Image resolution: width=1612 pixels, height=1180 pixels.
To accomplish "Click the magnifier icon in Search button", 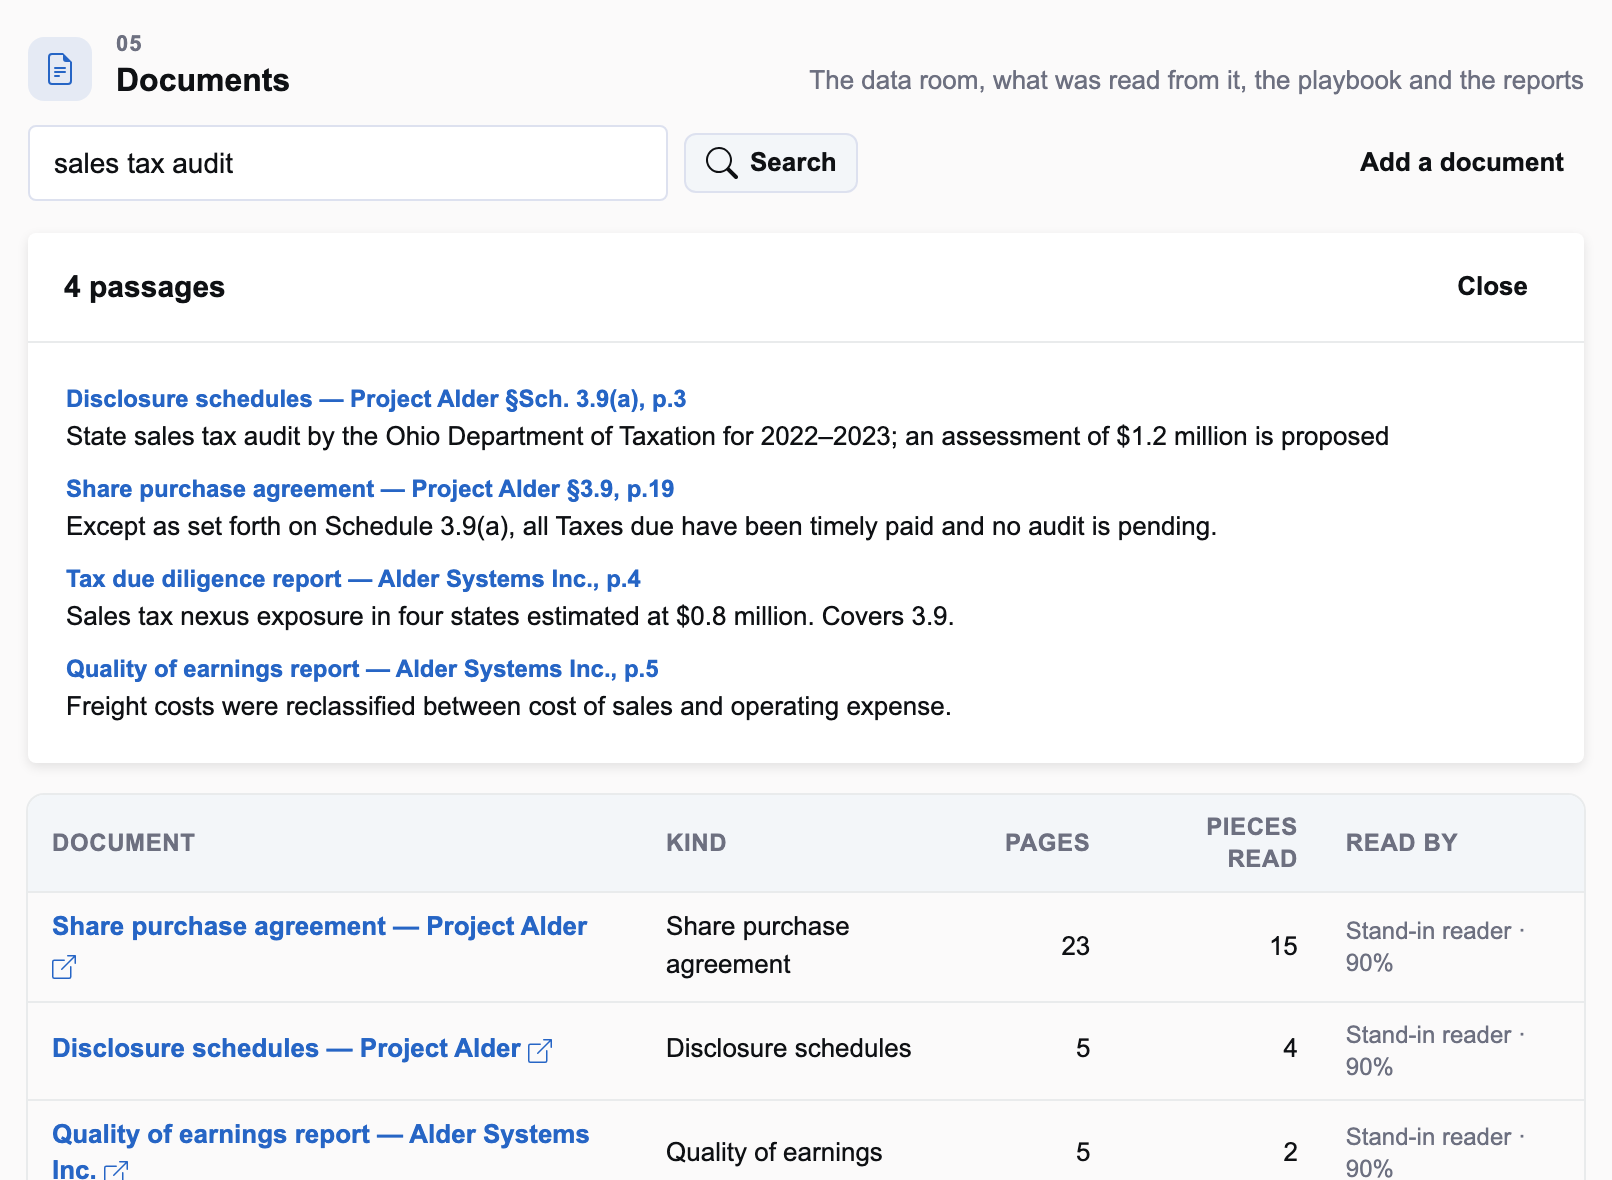I will (721, 162).
